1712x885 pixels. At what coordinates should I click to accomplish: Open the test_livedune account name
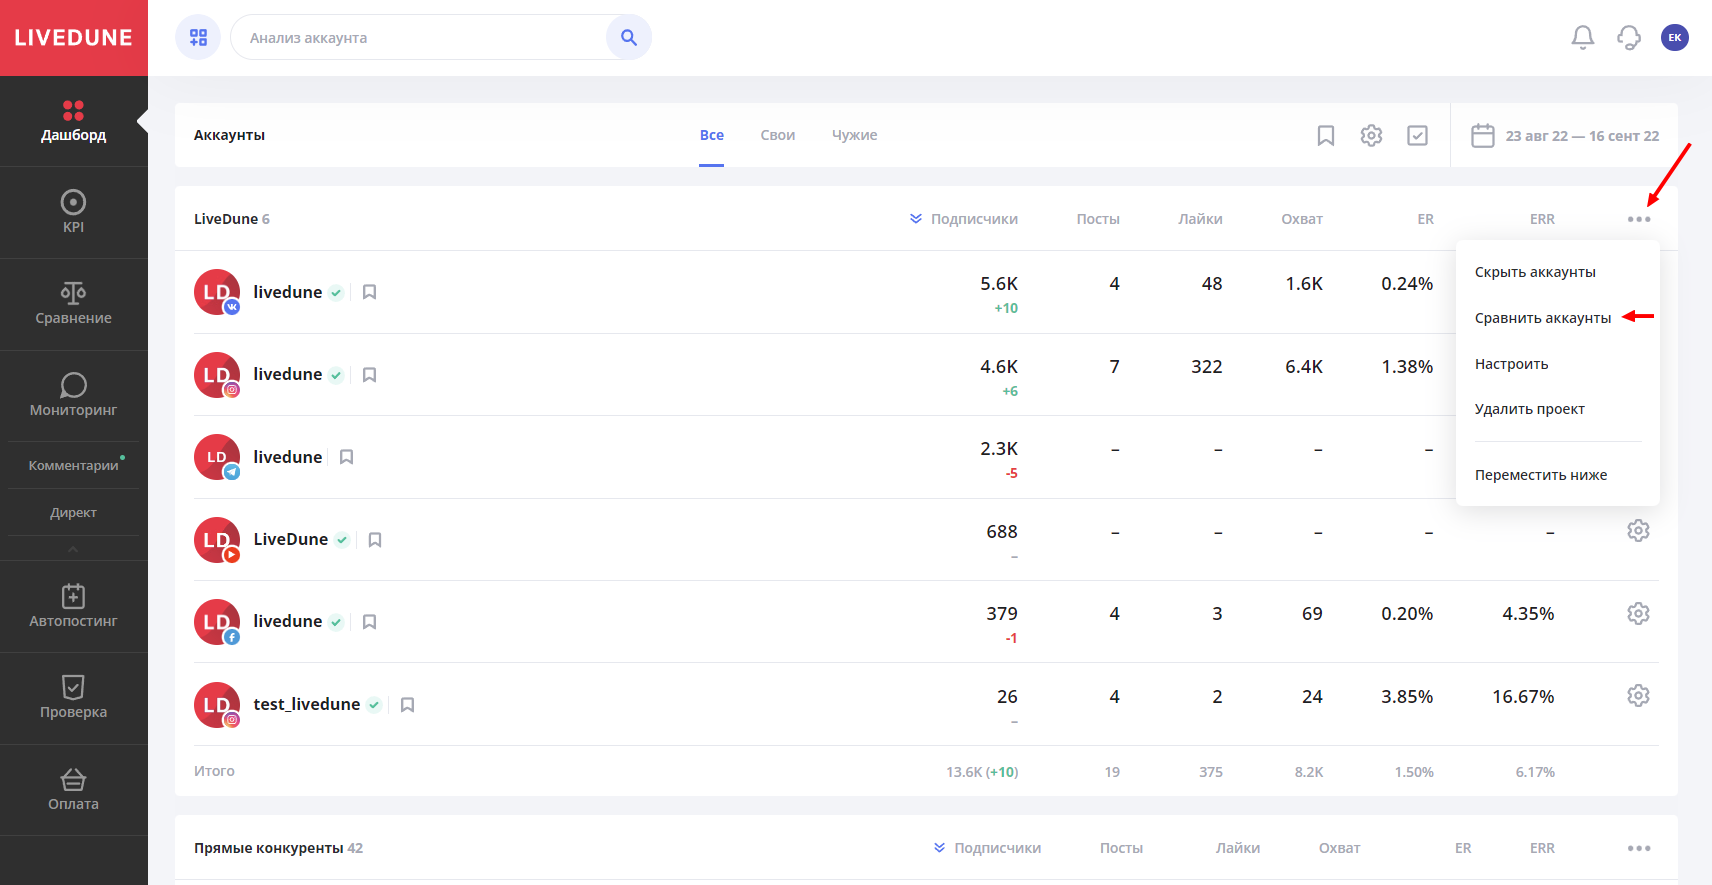pos(307,704)
